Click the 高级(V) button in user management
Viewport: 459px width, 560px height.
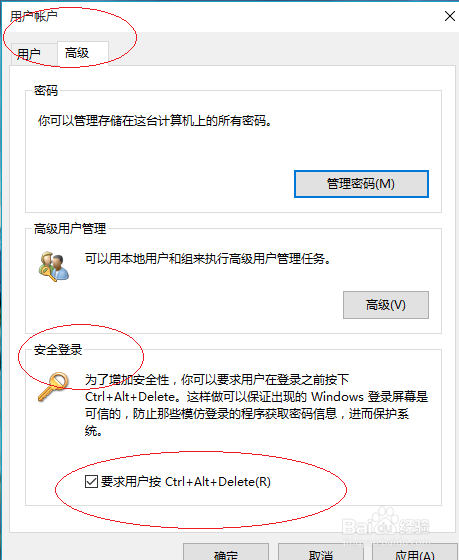(386, 305)
